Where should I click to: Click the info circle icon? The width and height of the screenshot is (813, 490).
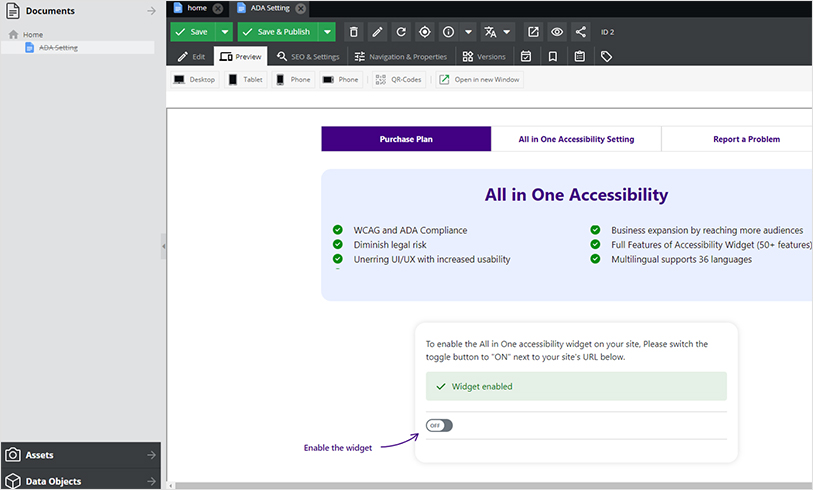pos(448,32)
